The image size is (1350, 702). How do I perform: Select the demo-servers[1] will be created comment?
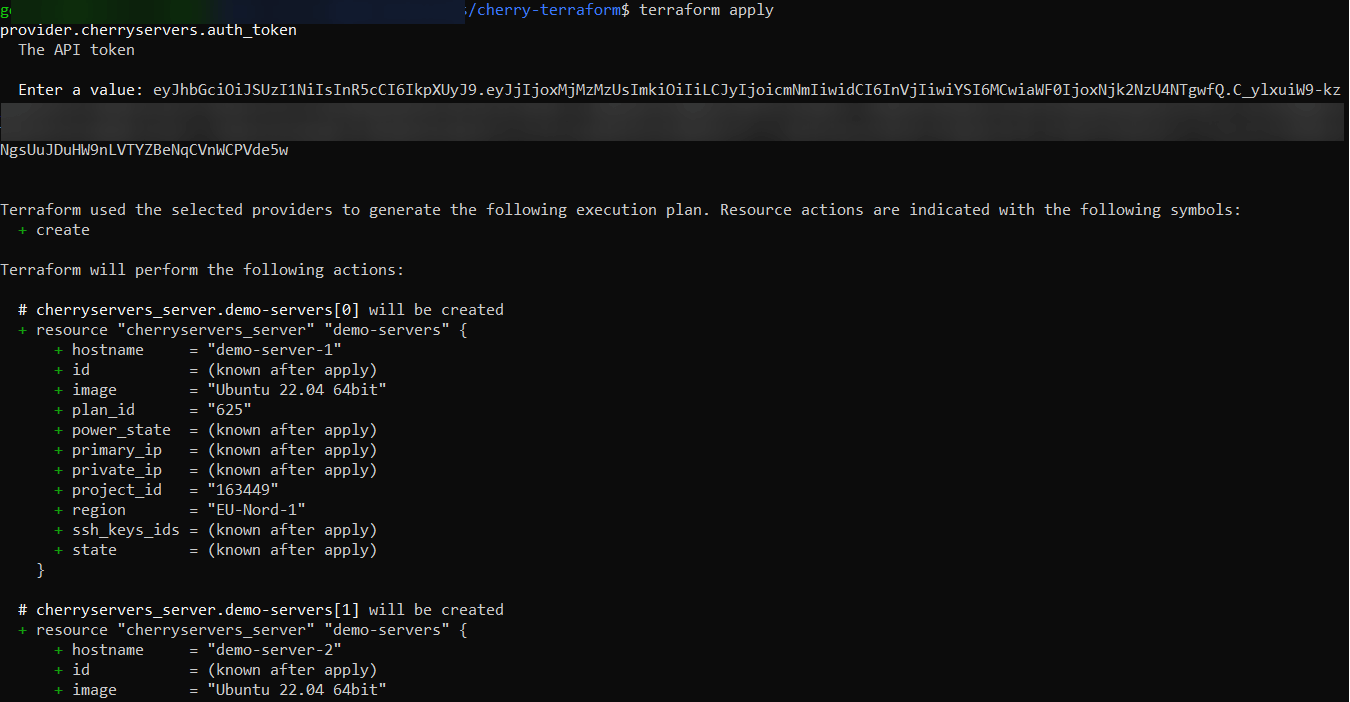click(x=261, y=610)
